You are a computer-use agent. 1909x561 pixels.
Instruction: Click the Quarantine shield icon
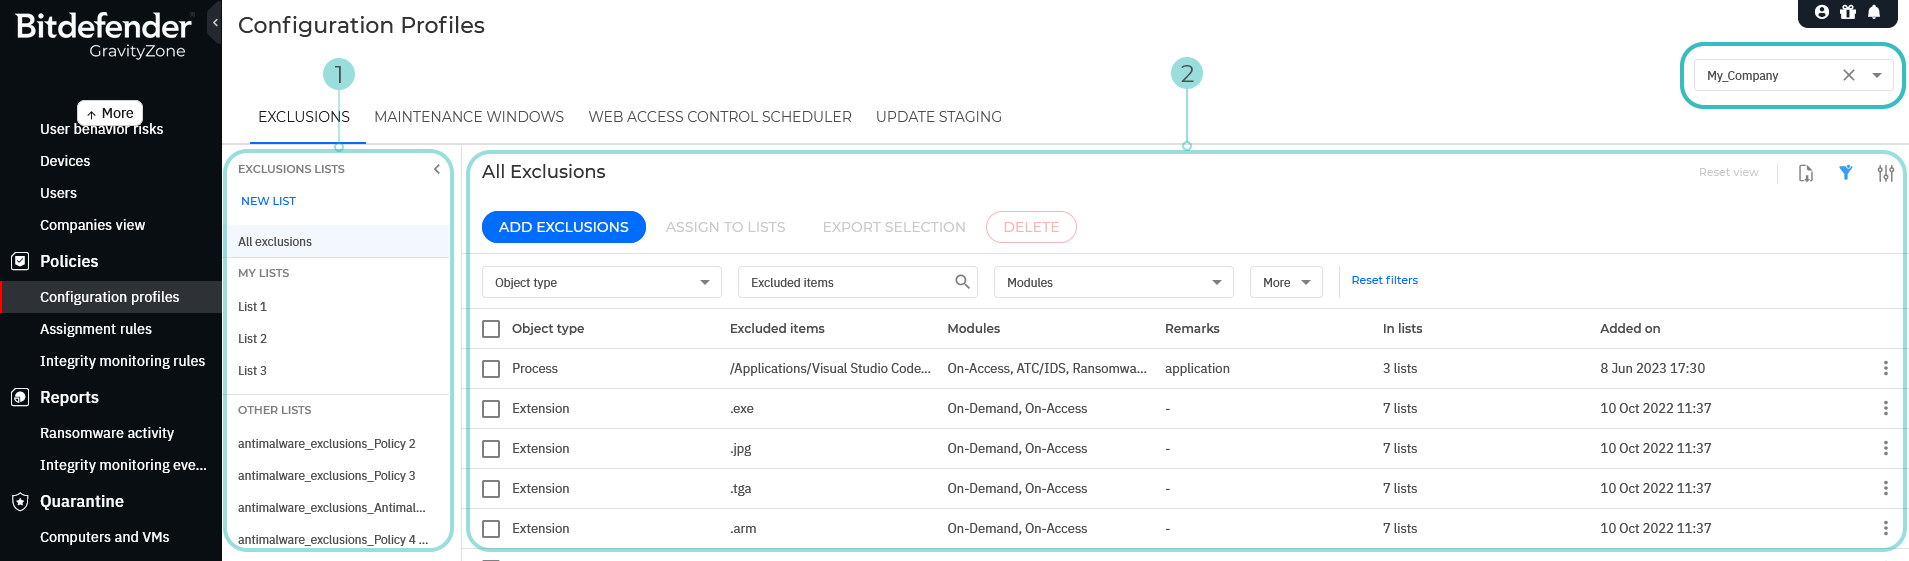click(20, 501)
